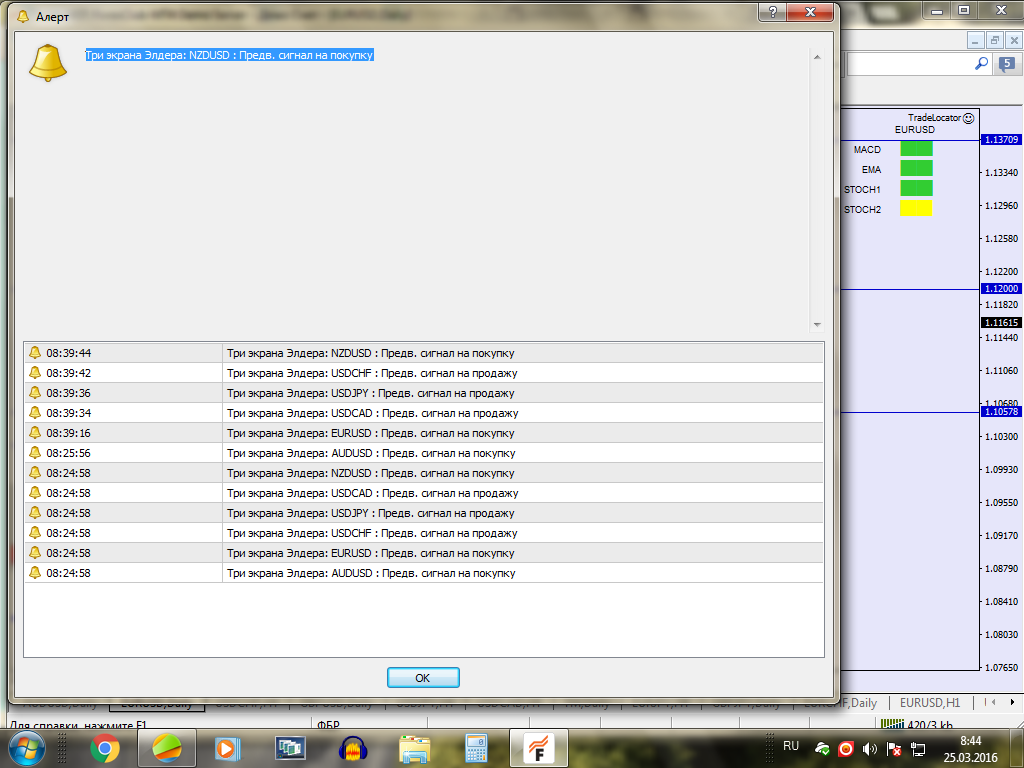
Task: Open the trading terminal F icon in the taskbar
Action: (x=539, y=748)
